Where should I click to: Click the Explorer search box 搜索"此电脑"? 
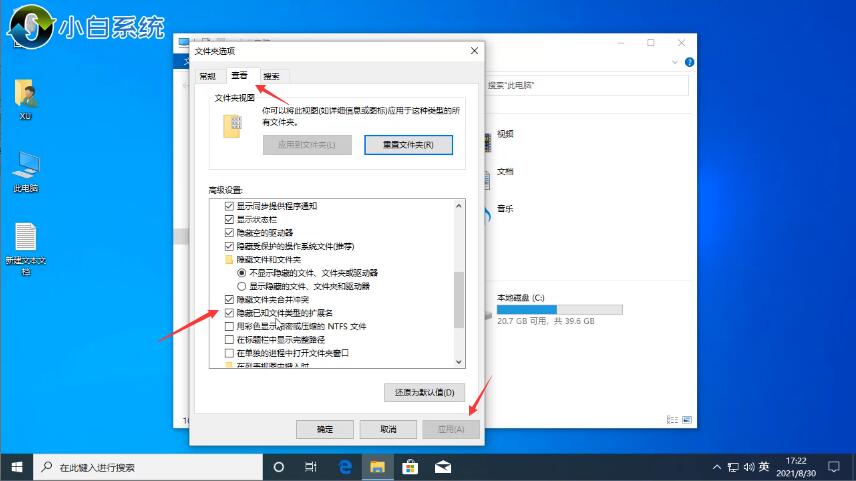coord(586,85)
